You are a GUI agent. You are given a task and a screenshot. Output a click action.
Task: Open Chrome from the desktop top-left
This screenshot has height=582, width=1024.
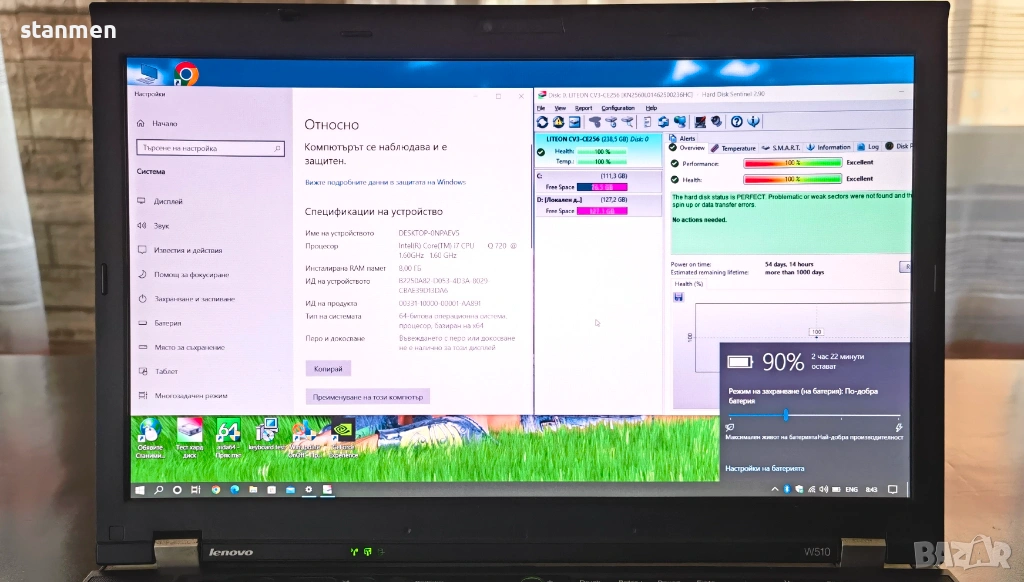click(x=186, y=74)
